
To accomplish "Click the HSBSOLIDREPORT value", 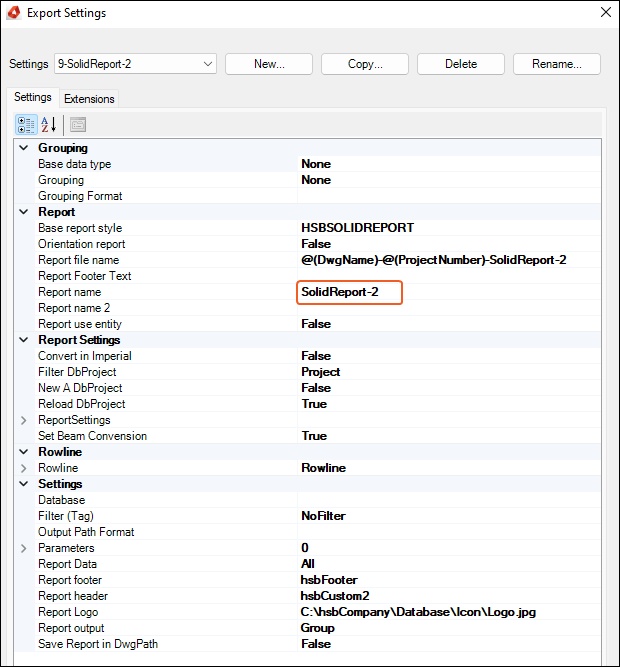I will pyautogui.click(x=357, y=228).
